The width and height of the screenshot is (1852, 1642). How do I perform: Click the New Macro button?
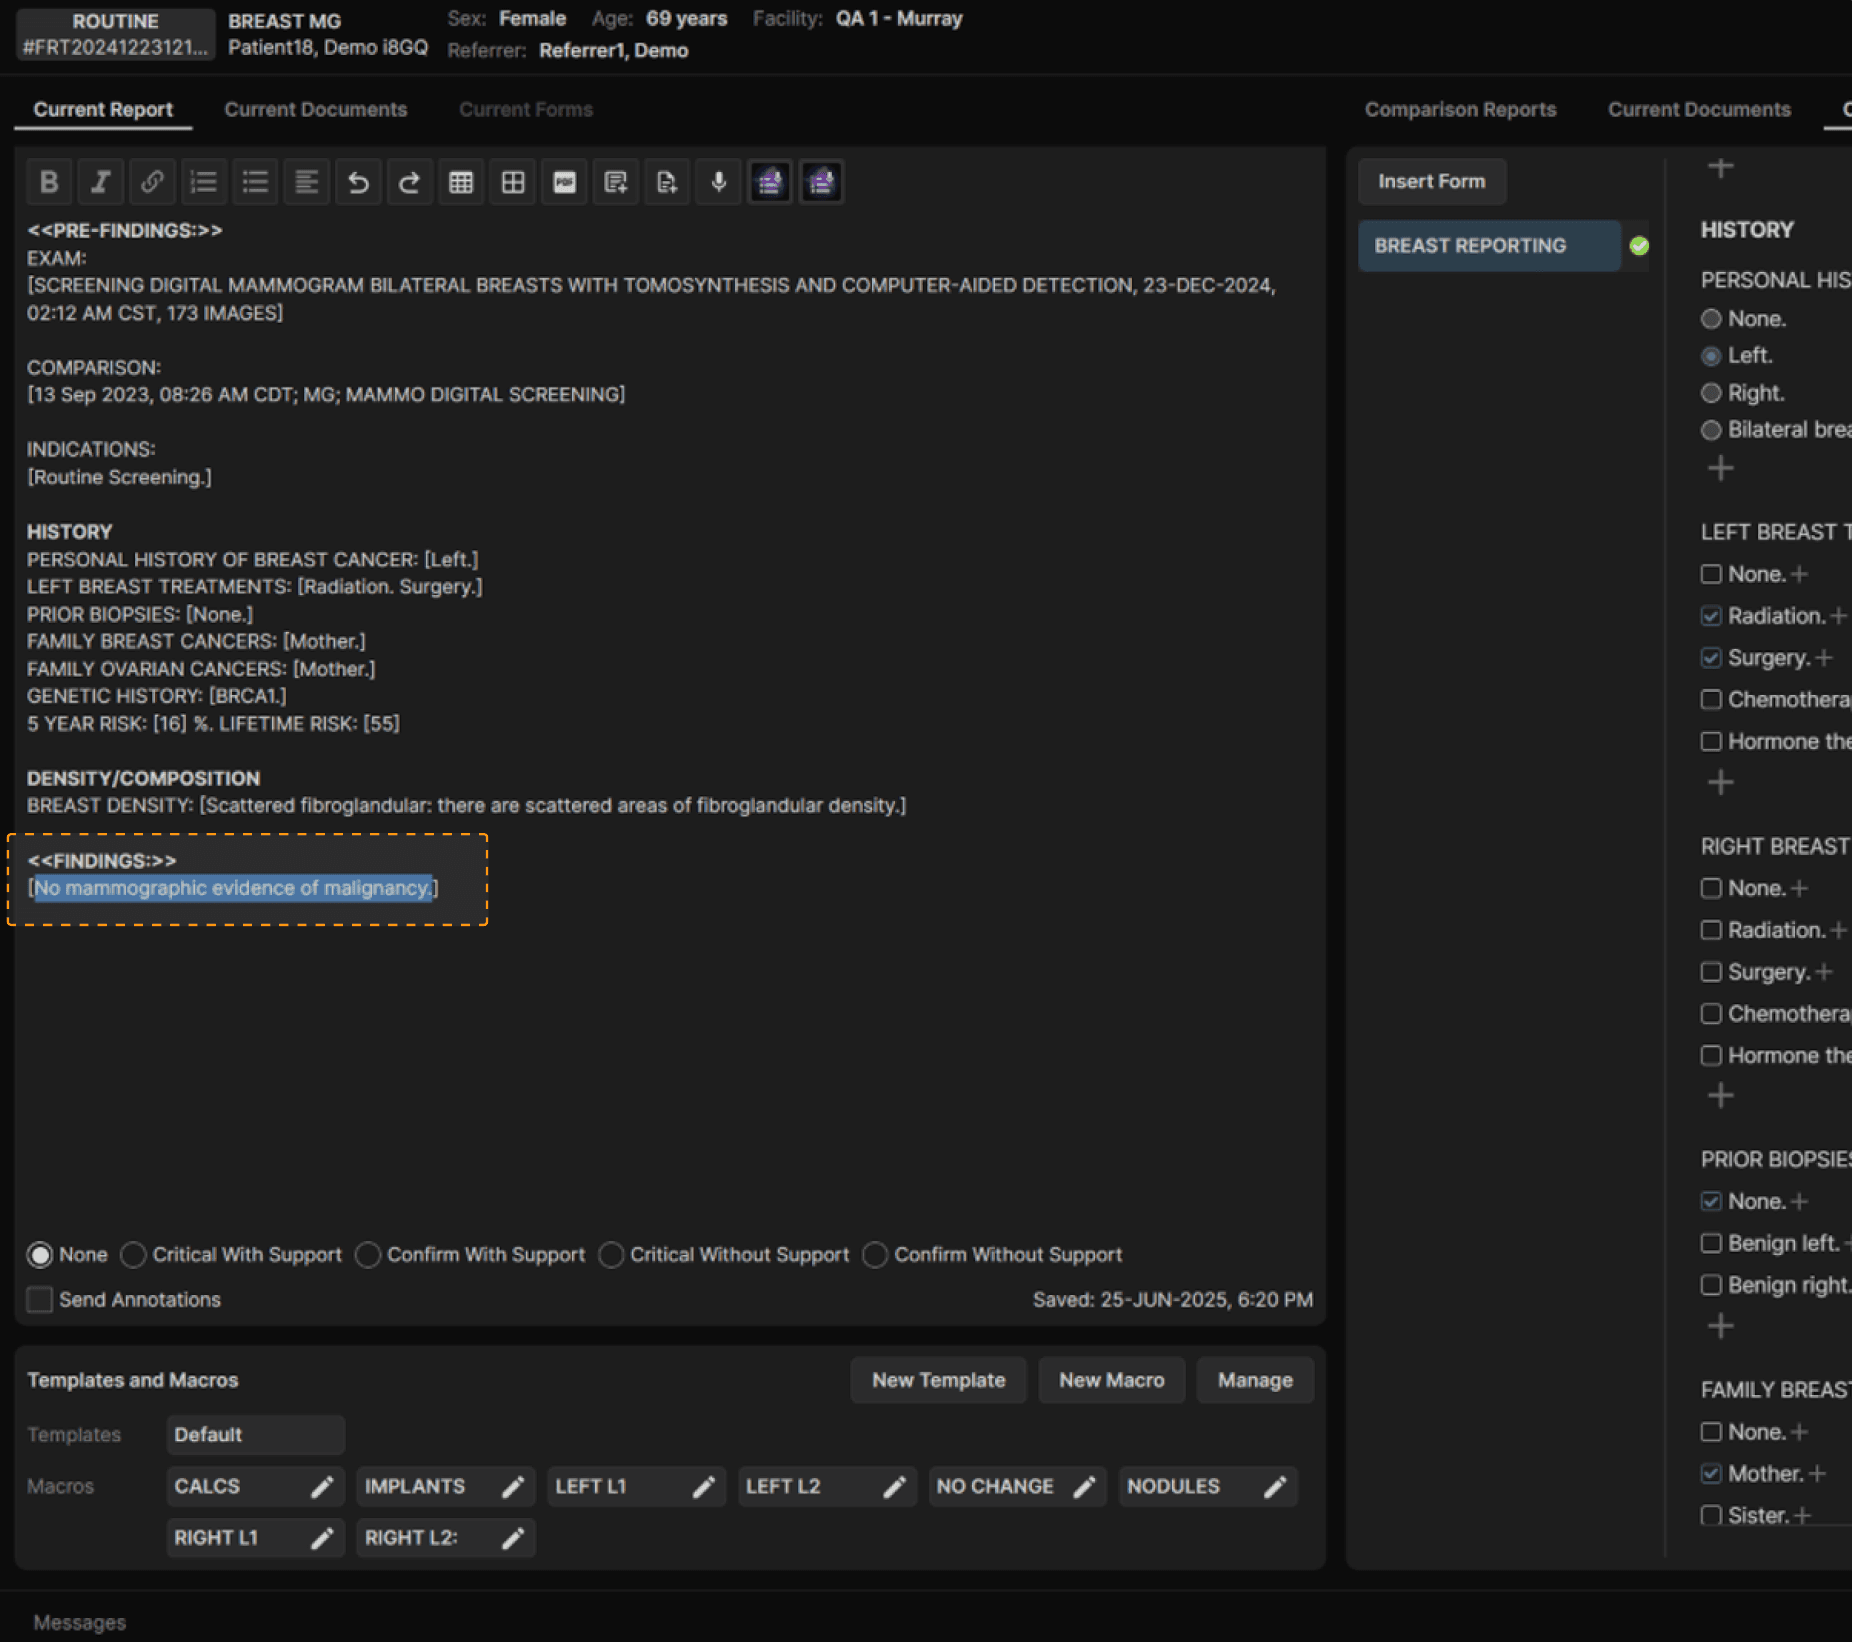point(1112,1381)
